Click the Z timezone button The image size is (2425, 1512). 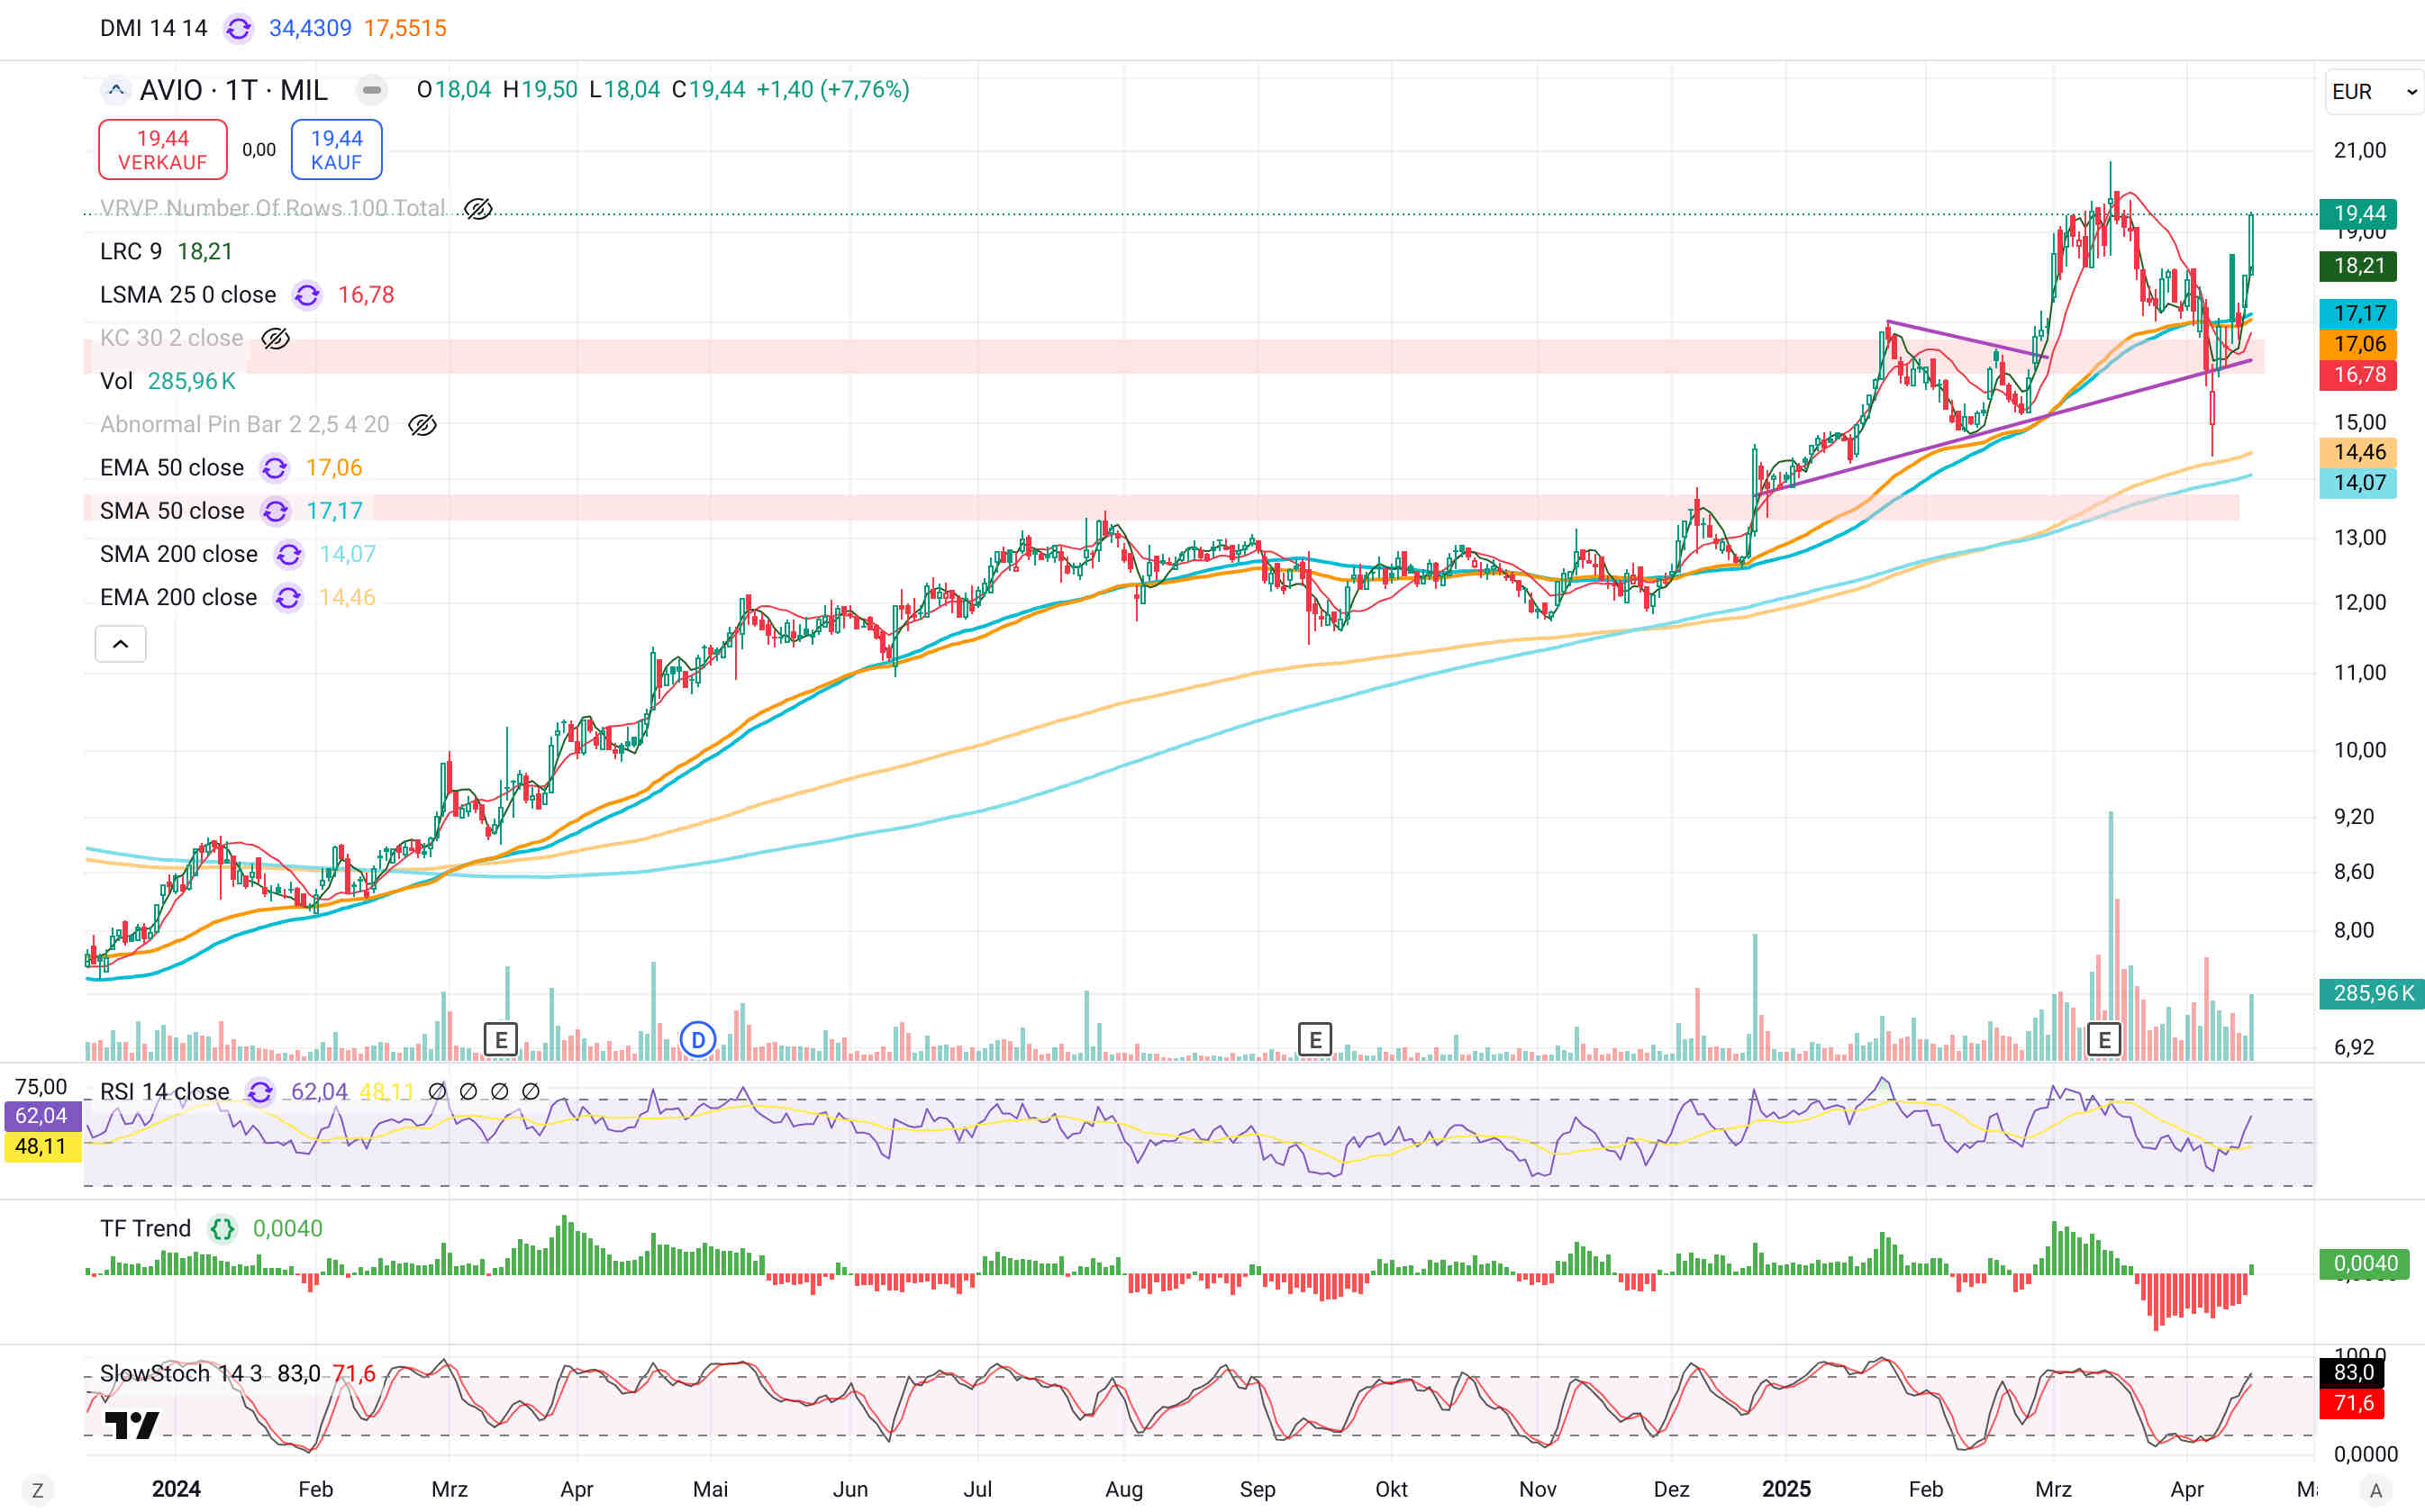tap(37, 1490)
